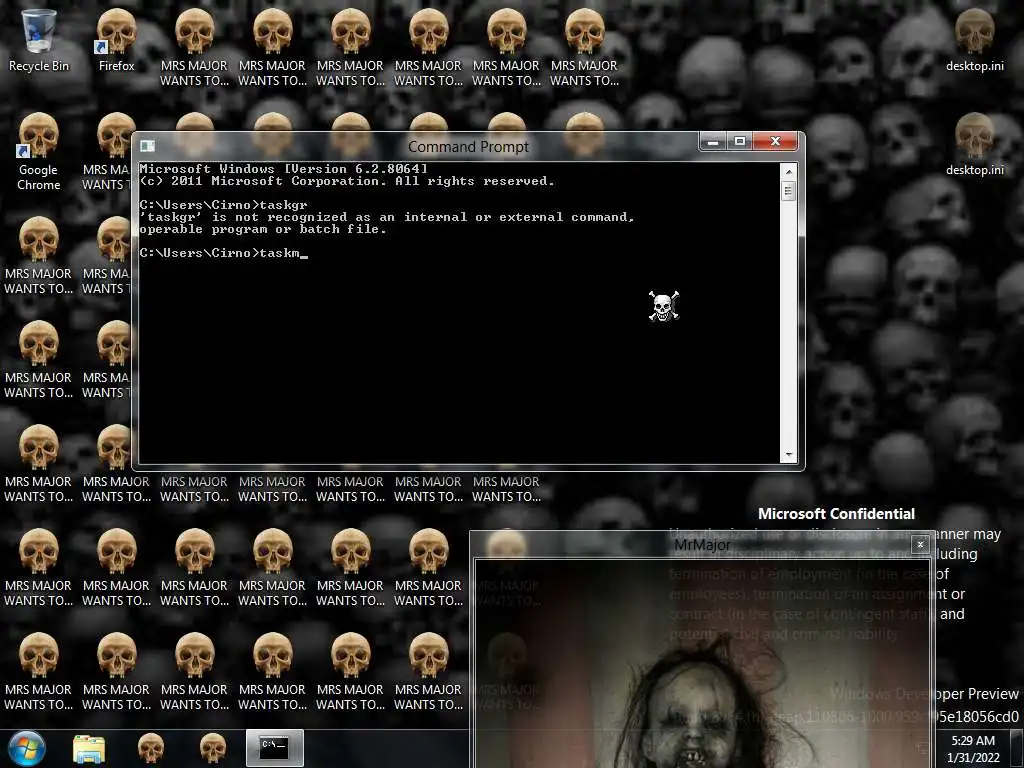
Task: Click the Command Prompt scrollbar thumb
Action: click(x=789, y=191)
